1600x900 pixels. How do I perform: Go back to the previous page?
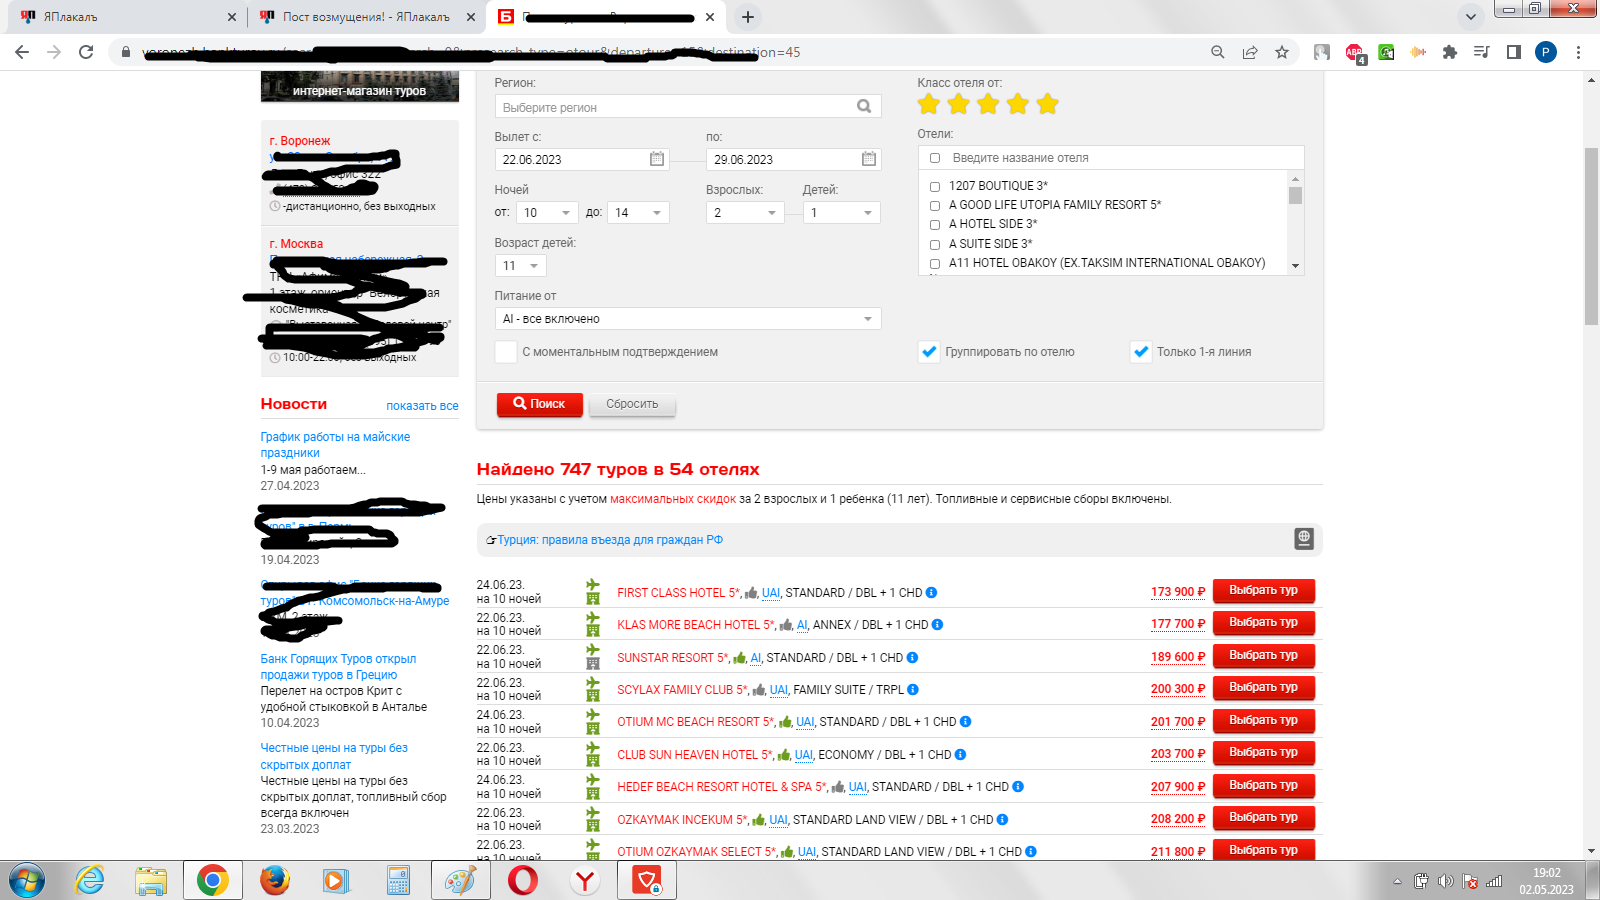[22, 52]
